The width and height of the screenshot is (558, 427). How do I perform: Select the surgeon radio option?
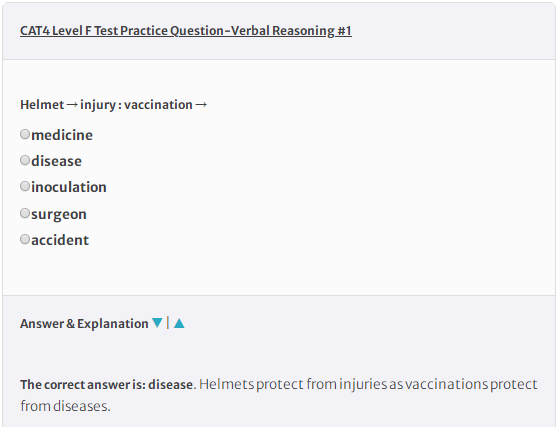coord(25,213)
